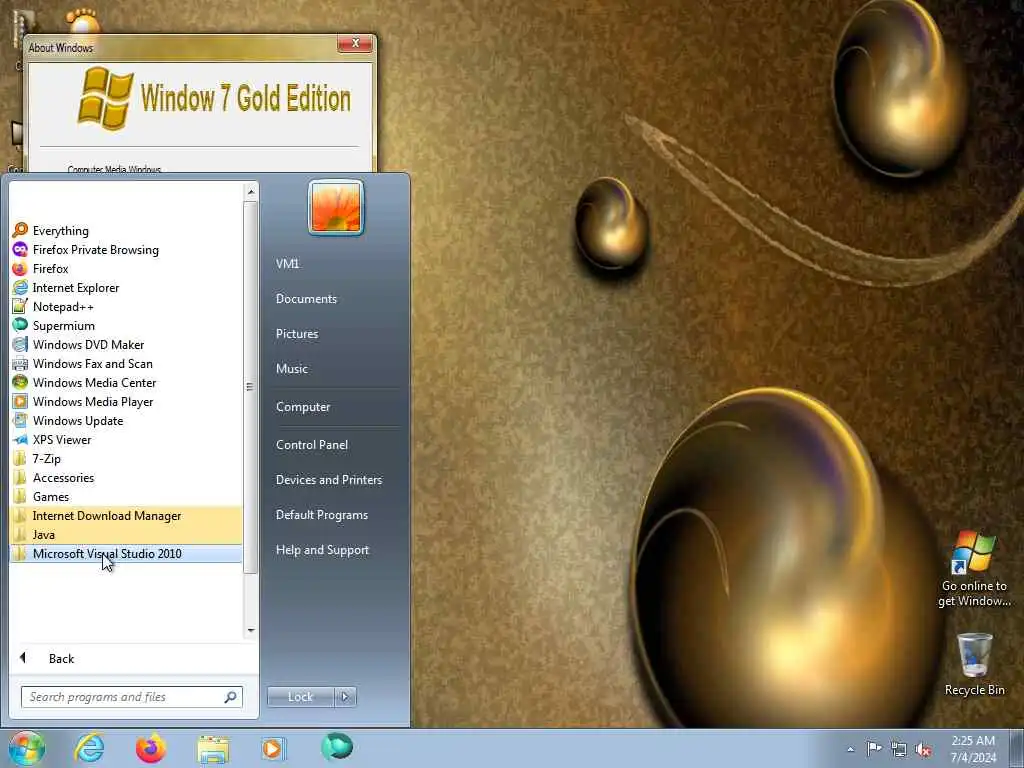This screenshot has height=768, width=1024.
Task: Select Go online to get Windows shortcut
Action: (x=974, y=569)
